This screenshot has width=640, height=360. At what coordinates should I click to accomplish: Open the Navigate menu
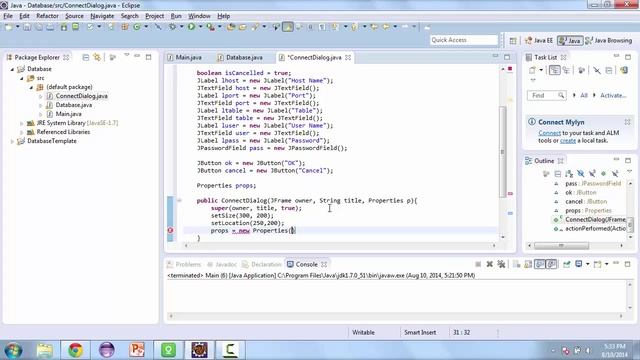(x=102, y=16)
